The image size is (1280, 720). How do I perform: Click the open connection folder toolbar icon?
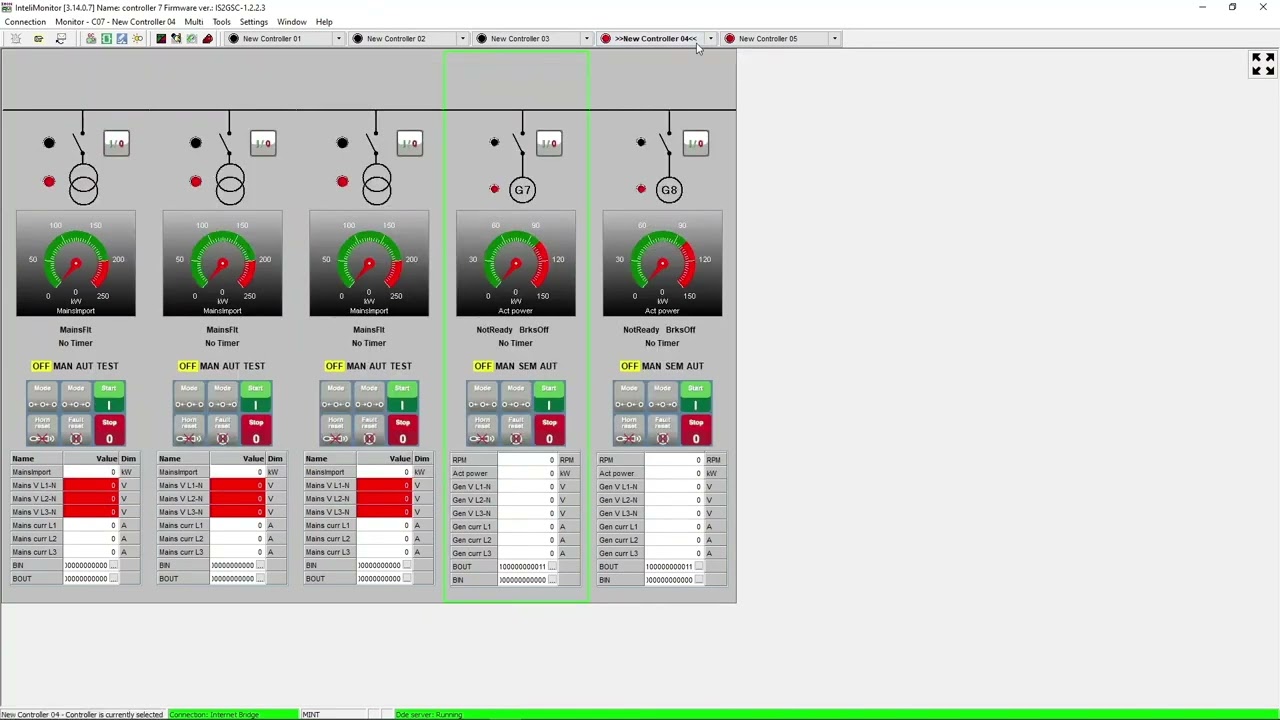pos(38,38)
